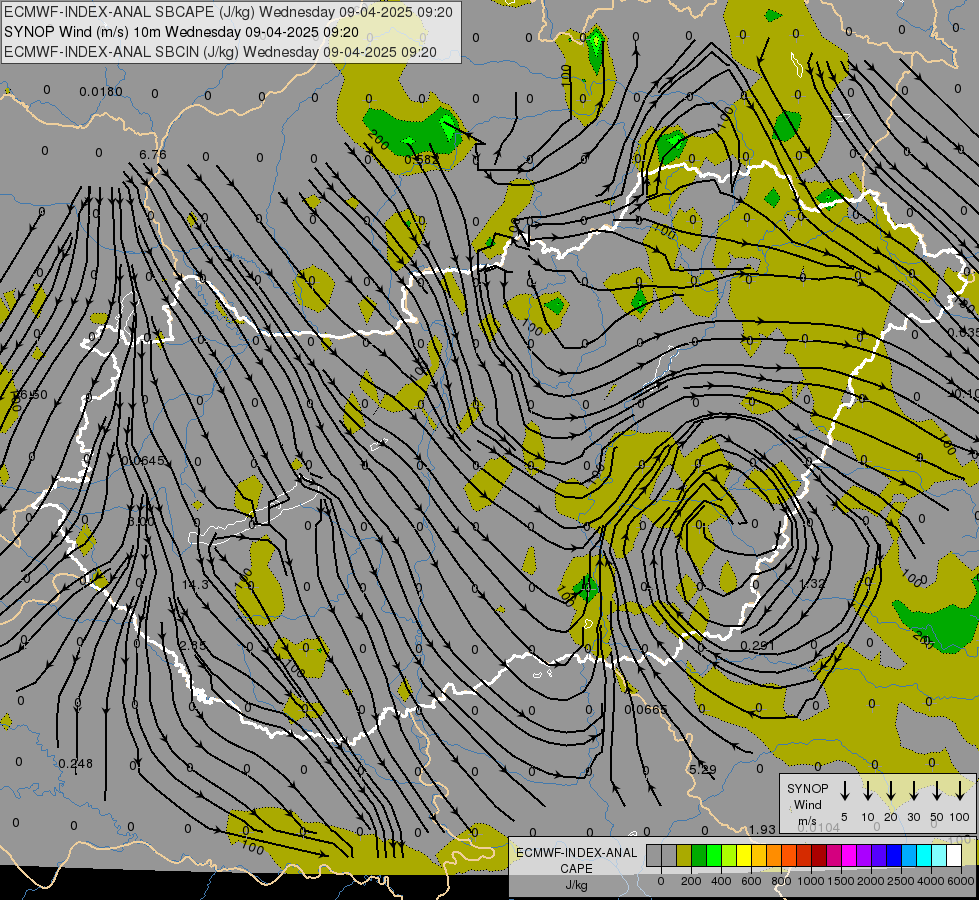Click the 'SYNOP' wind legend label

point(807,788)
